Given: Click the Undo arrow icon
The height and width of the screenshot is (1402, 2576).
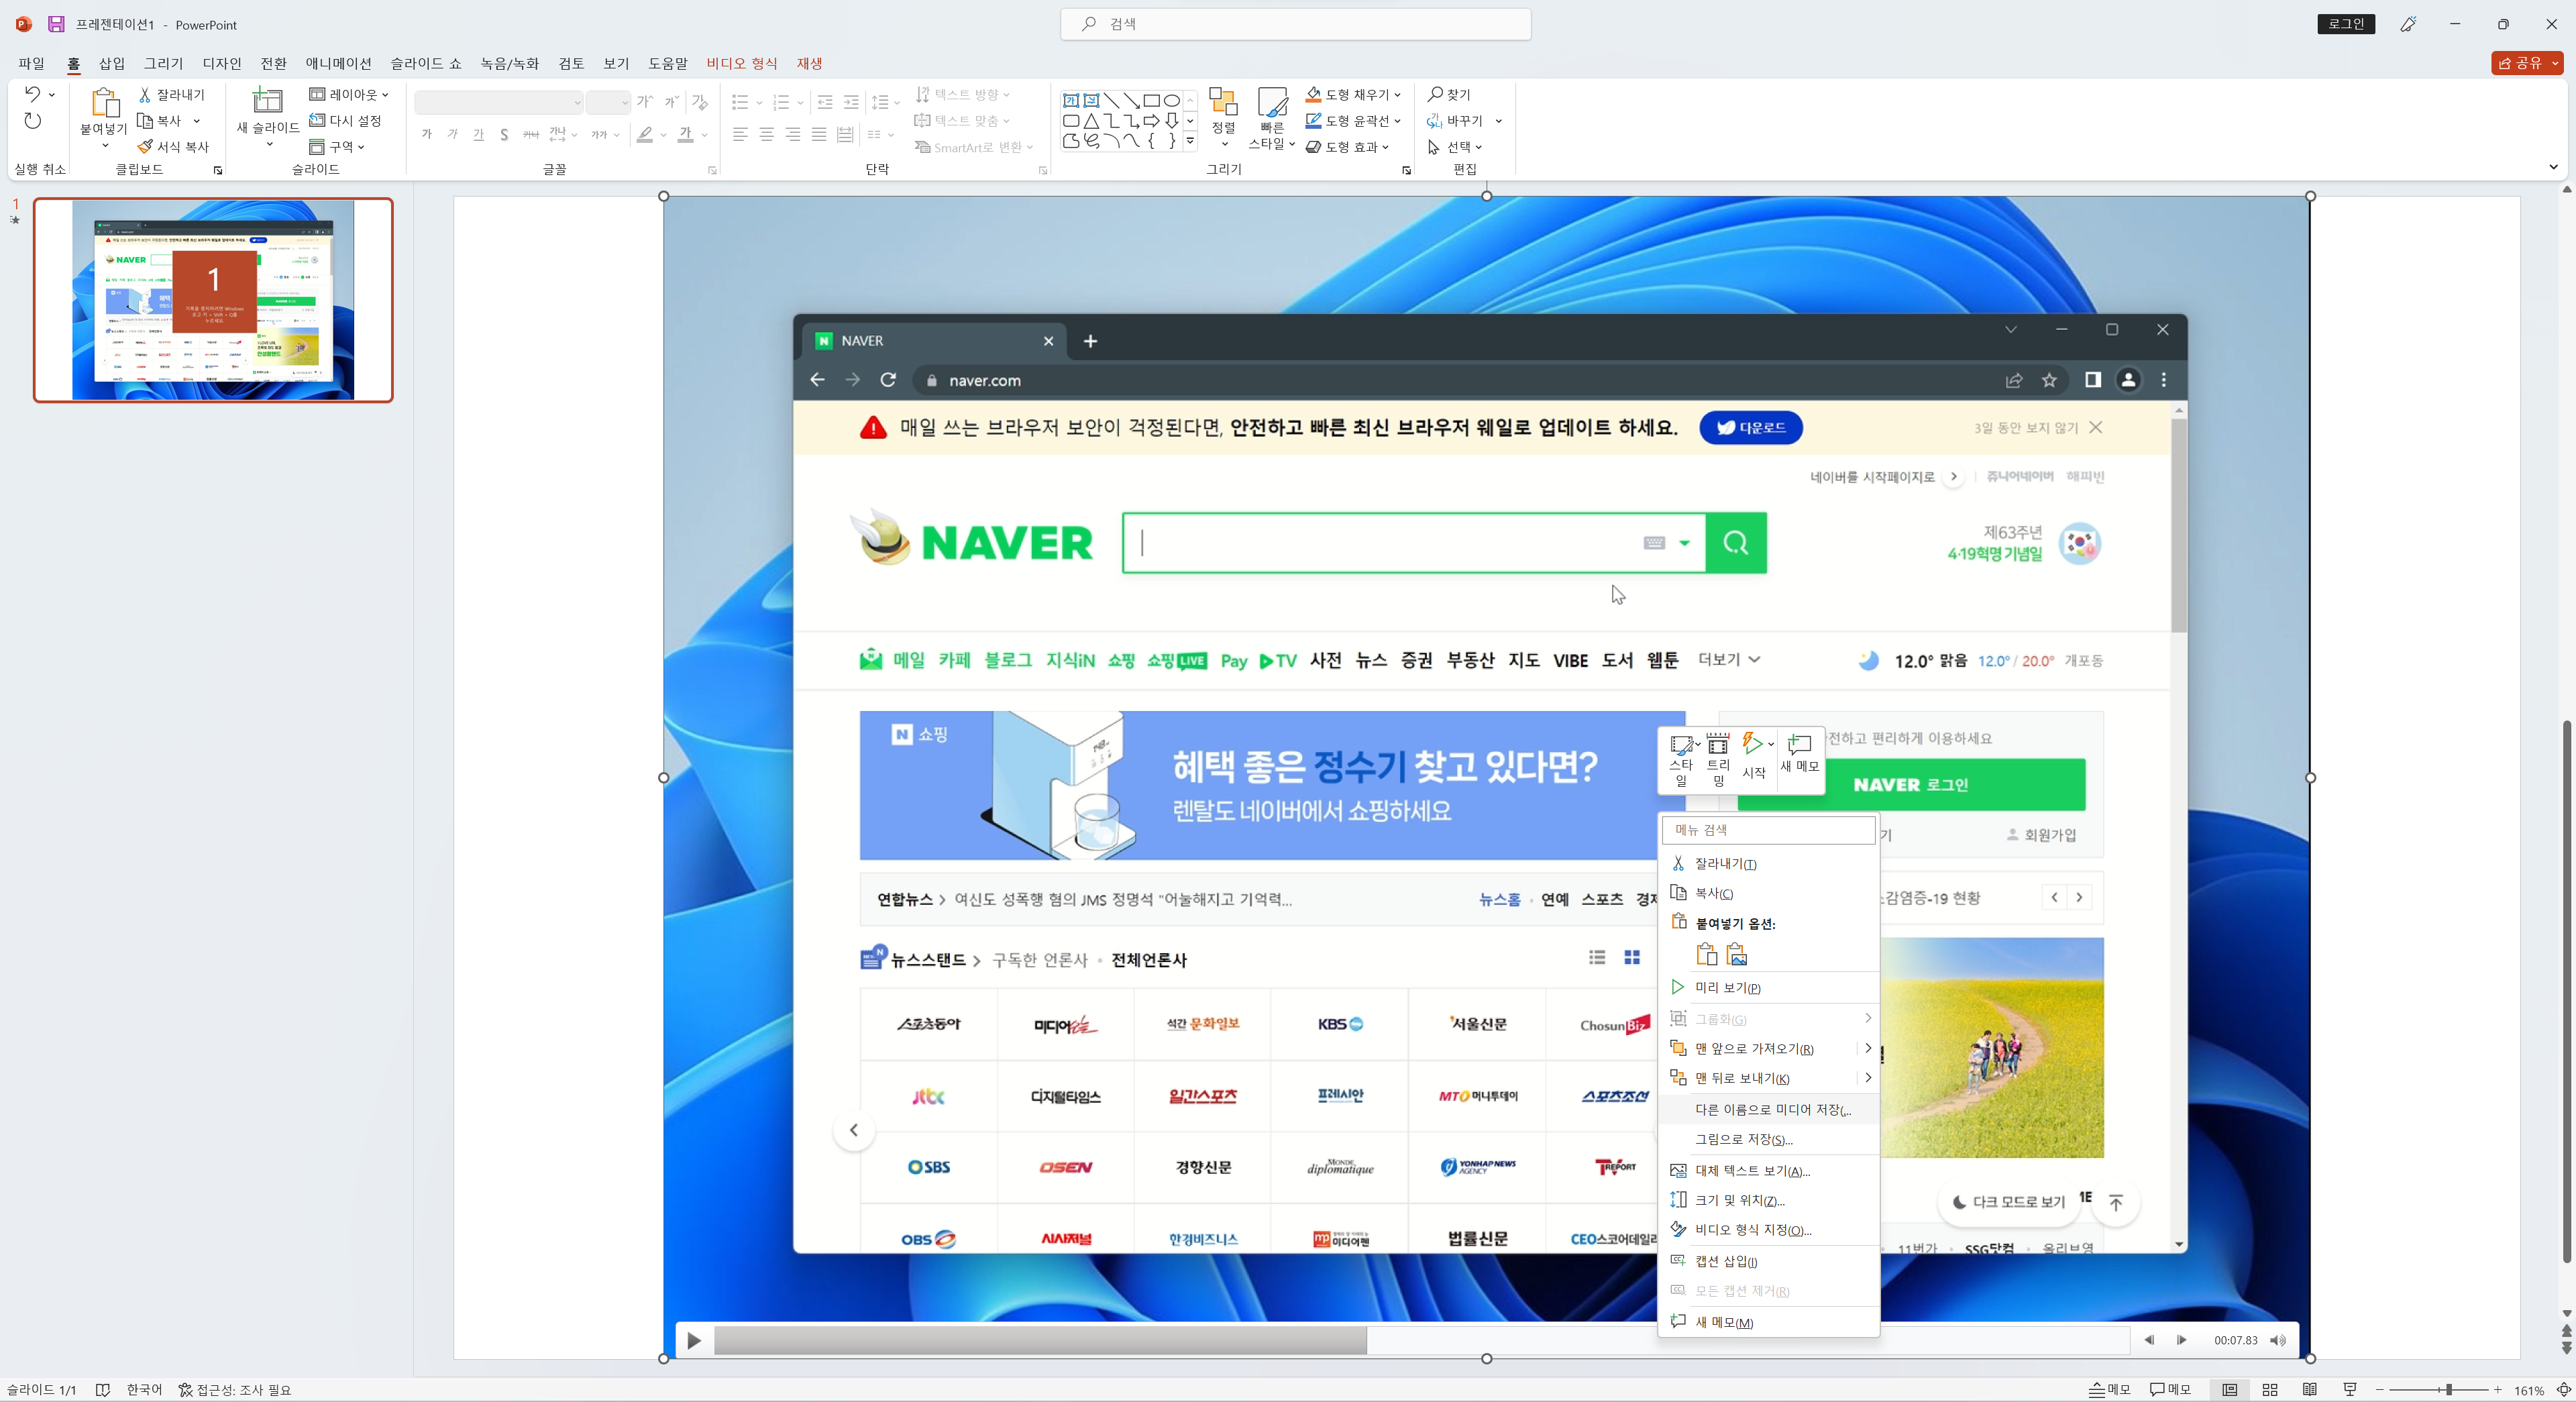Looking at the screenshot, I should click(x=32, y=94).
